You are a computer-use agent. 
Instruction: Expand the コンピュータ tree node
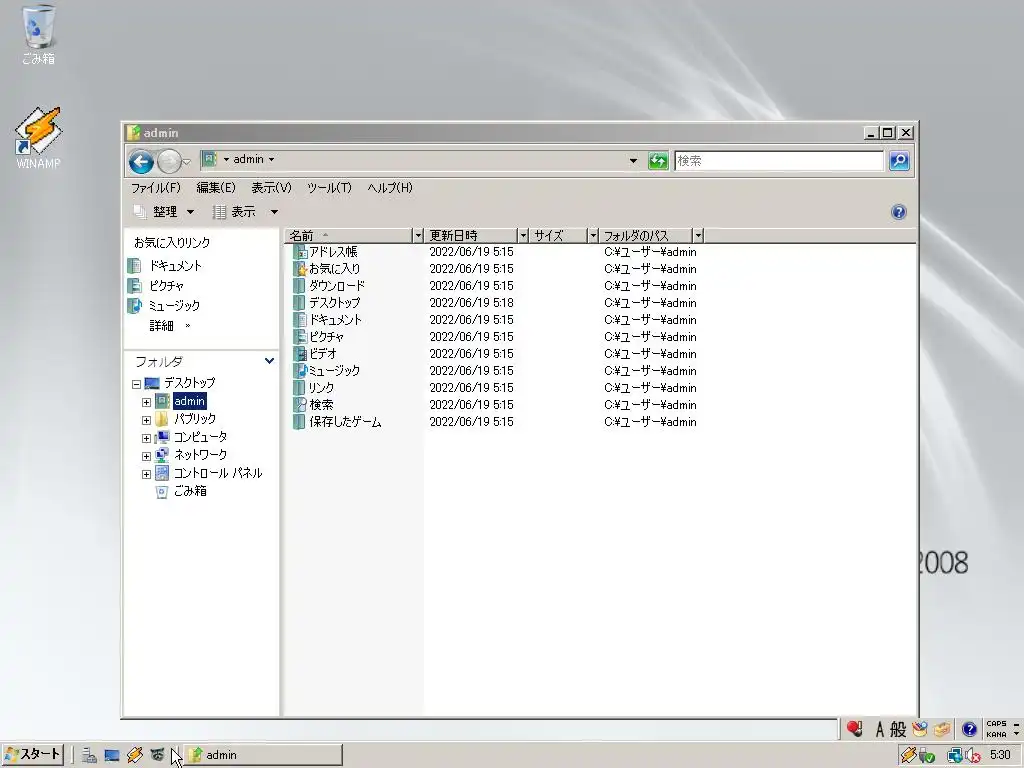pos(146,438)
